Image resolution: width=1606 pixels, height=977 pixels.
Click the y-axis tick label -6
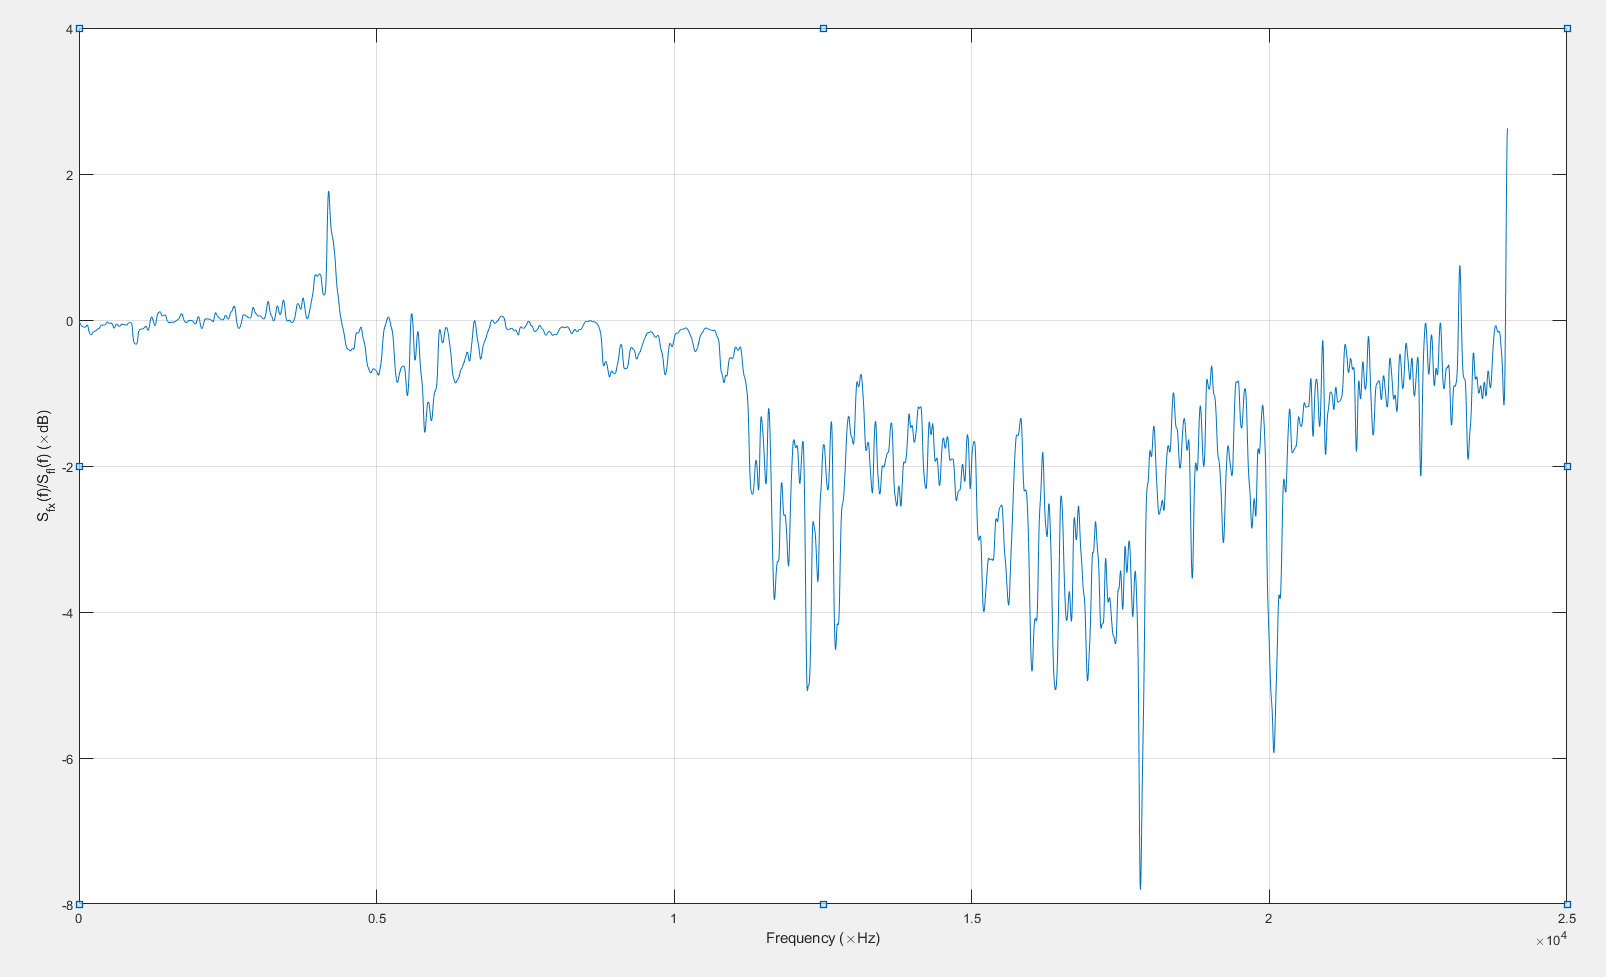pos(68,759)
